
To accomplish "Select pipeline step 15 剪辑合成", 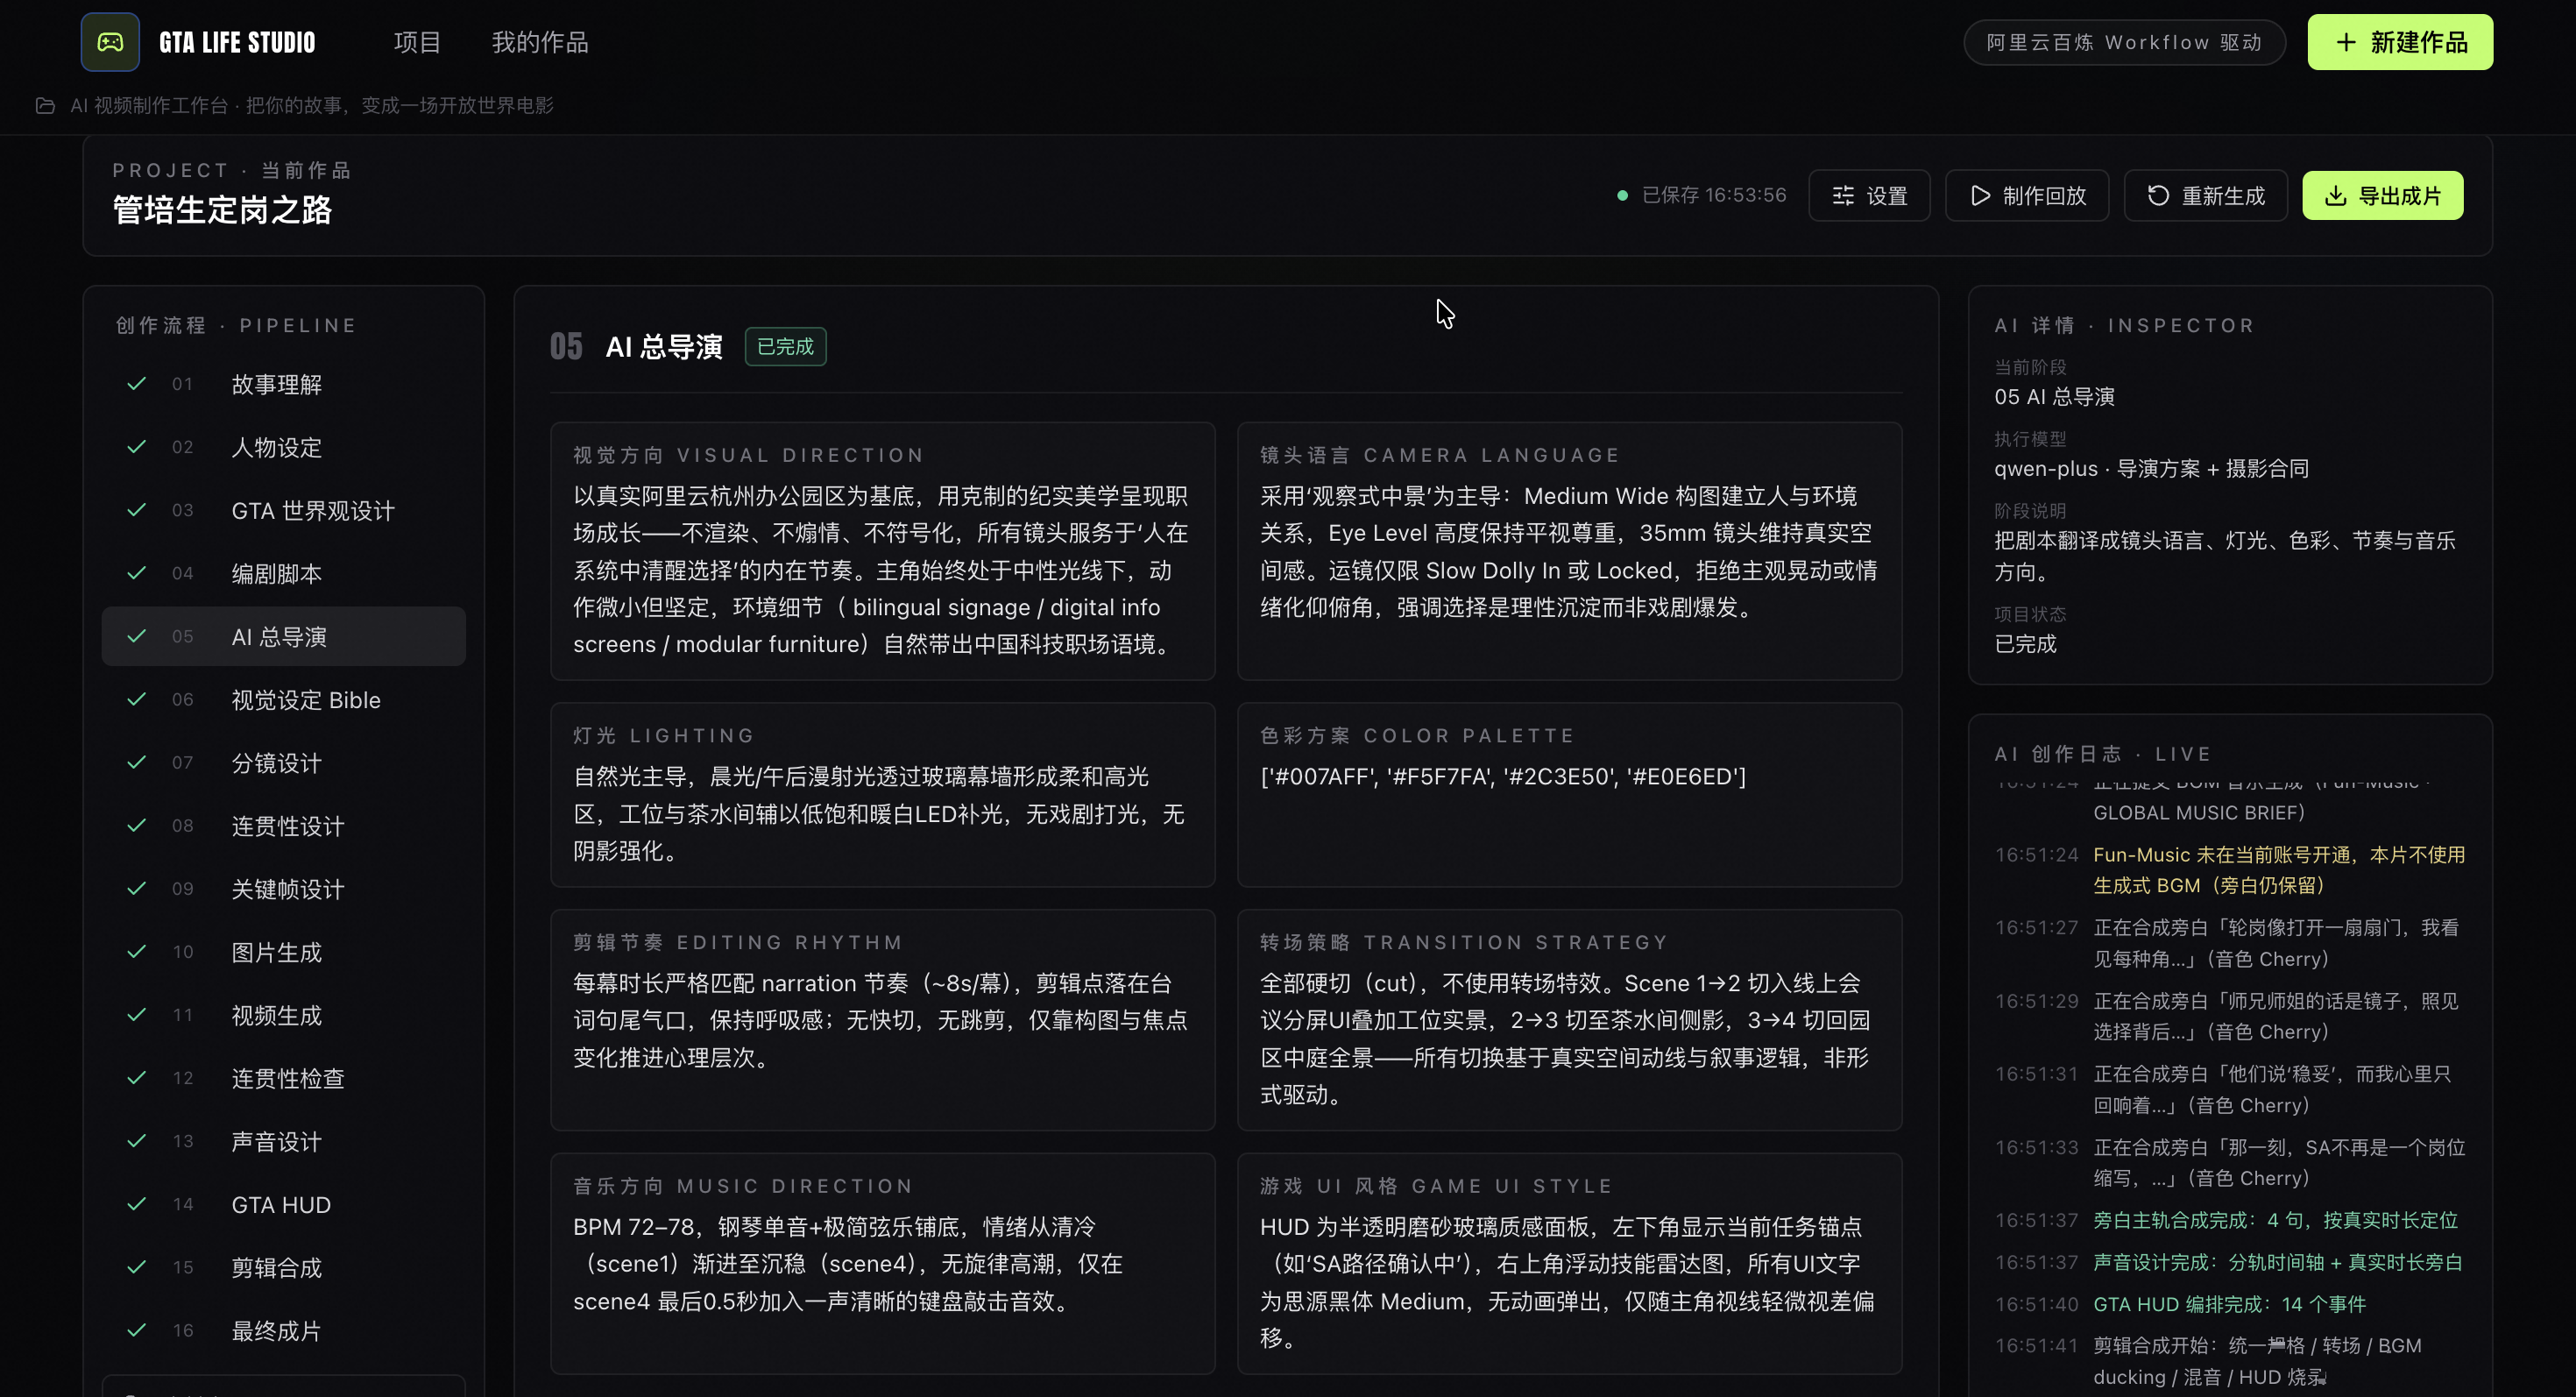I will (x=284, y=1267).
